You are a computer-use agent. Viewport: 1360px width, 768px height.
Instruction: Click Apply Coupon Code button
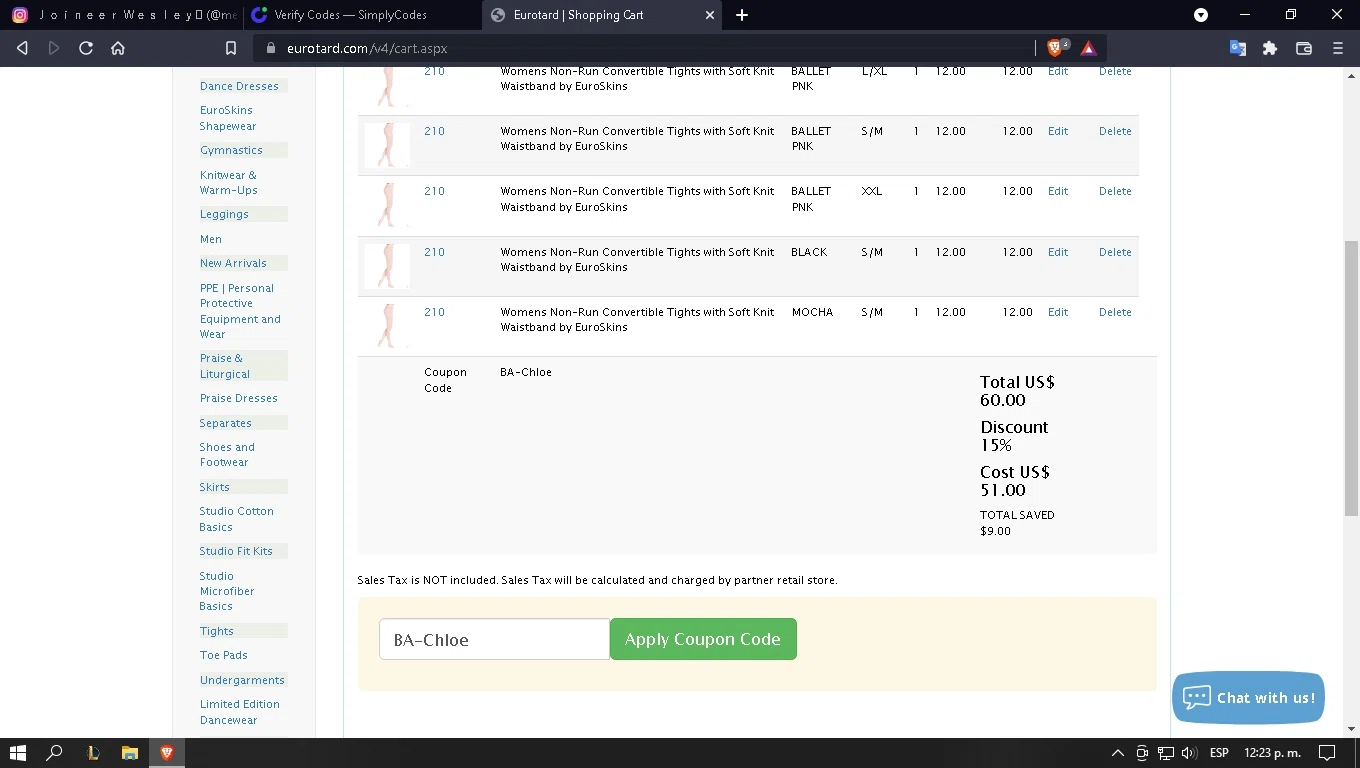coord(703,639)
